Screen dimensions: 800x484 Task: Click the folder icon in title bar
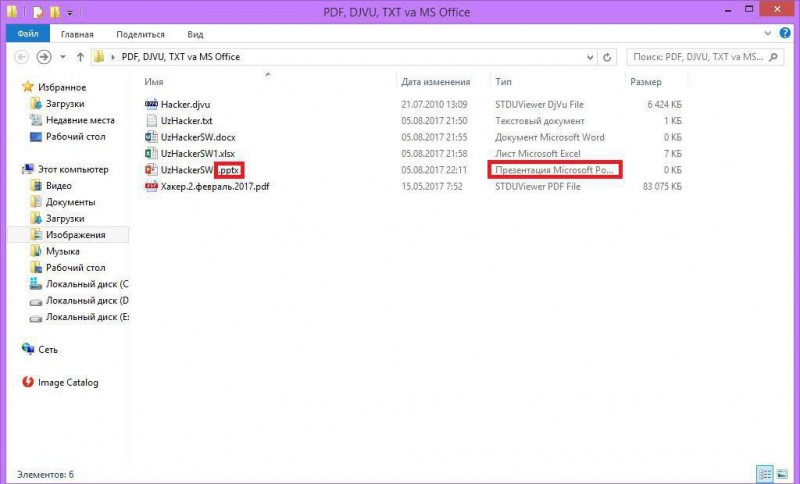pyautogui.click(x=12, y=11)
